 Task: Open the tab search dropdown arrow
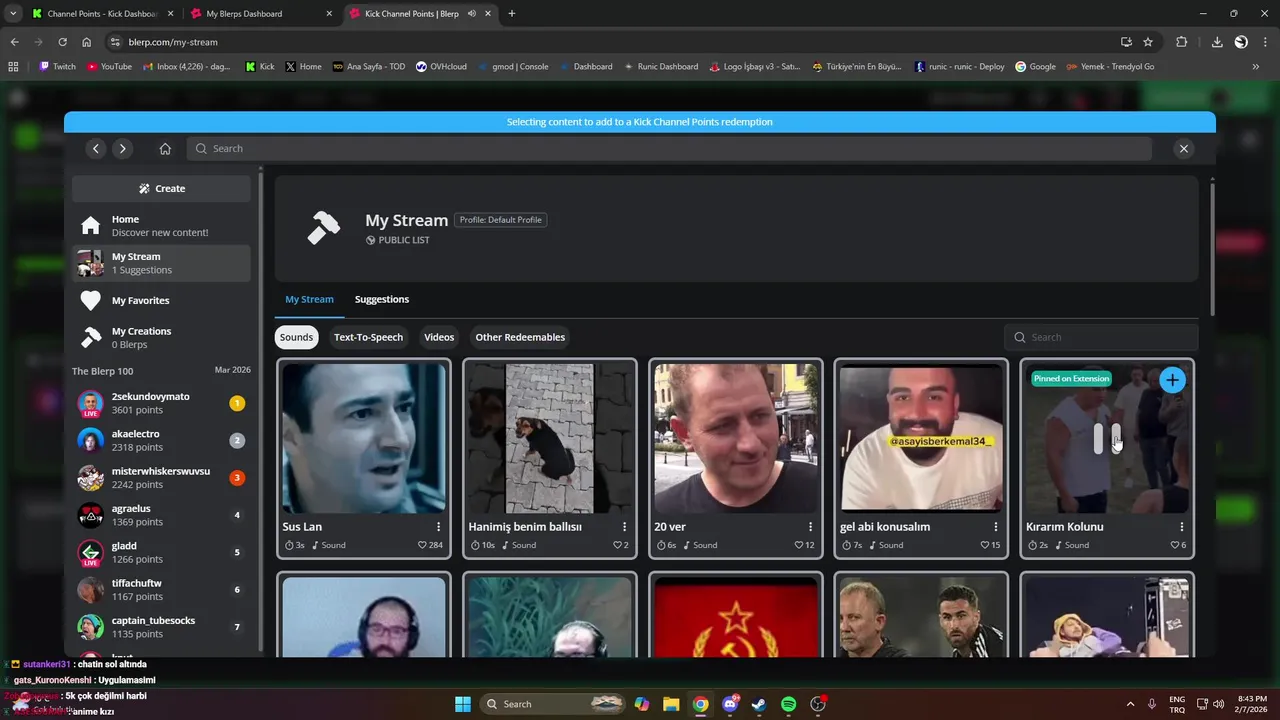(x=12, y=14)
